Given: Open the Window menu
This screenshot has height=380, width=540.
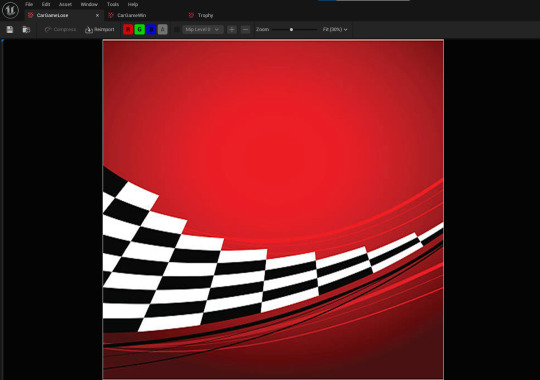Looking at the screenshot, I should 89,4.
